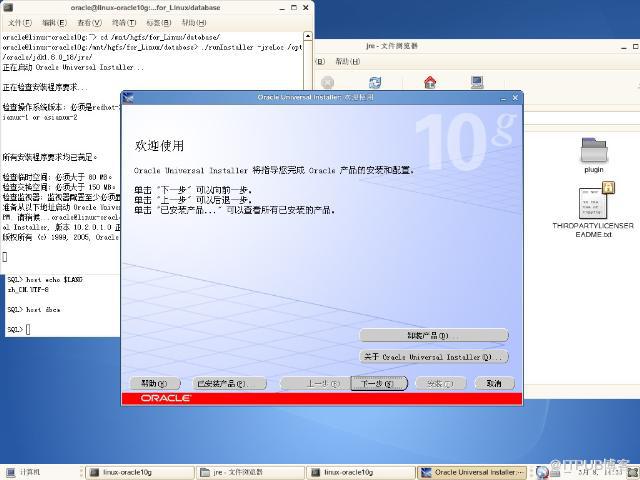Viewport: 640px width, 480px height.
Task: Click the Home icon in jre file browser
Action: click(x=430, y=82)
